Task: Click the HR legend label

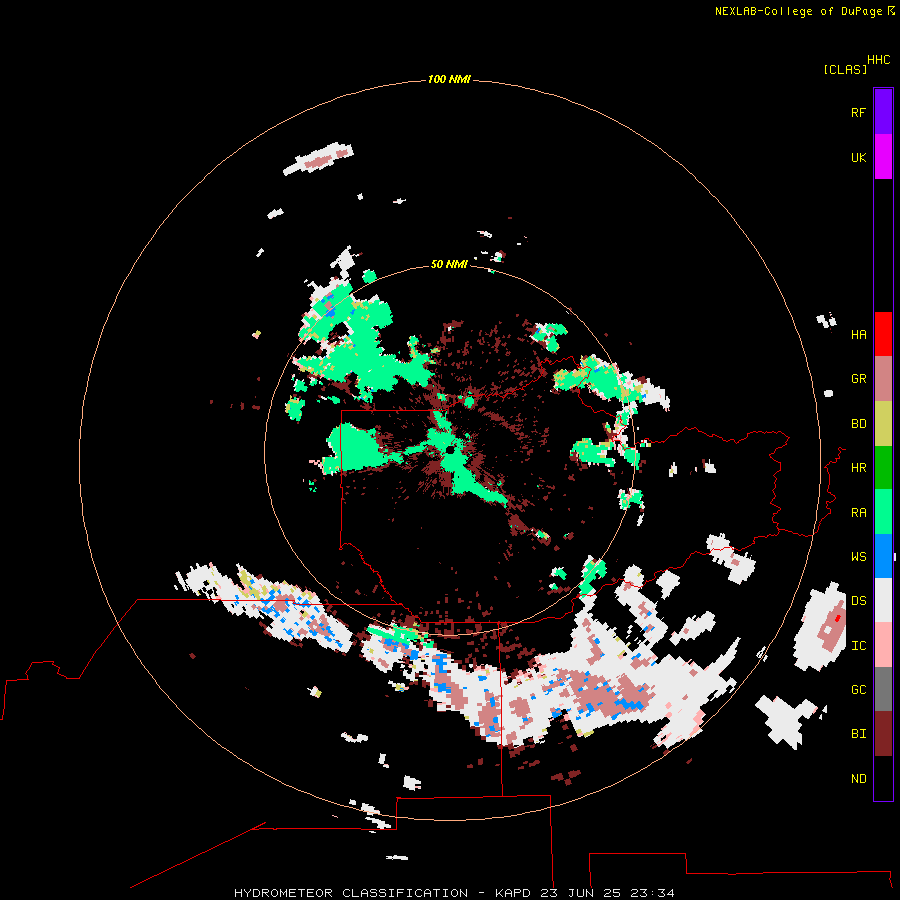Action: pyautogui.click(x=858, y=468)
